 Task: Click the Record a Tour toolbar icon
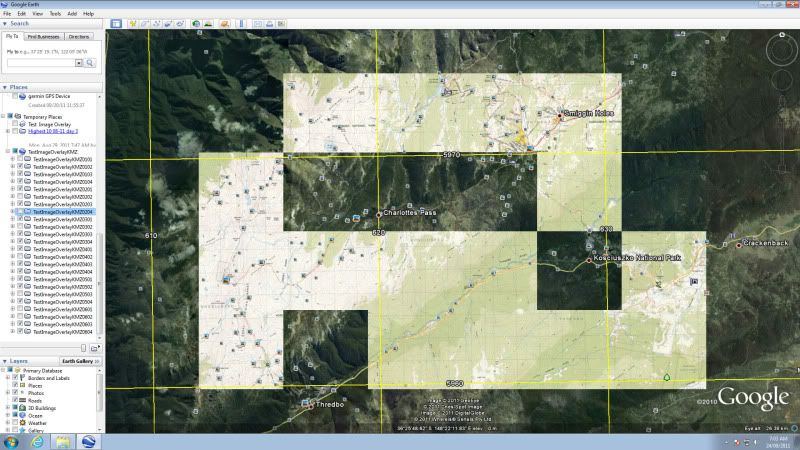click(180, 23)
